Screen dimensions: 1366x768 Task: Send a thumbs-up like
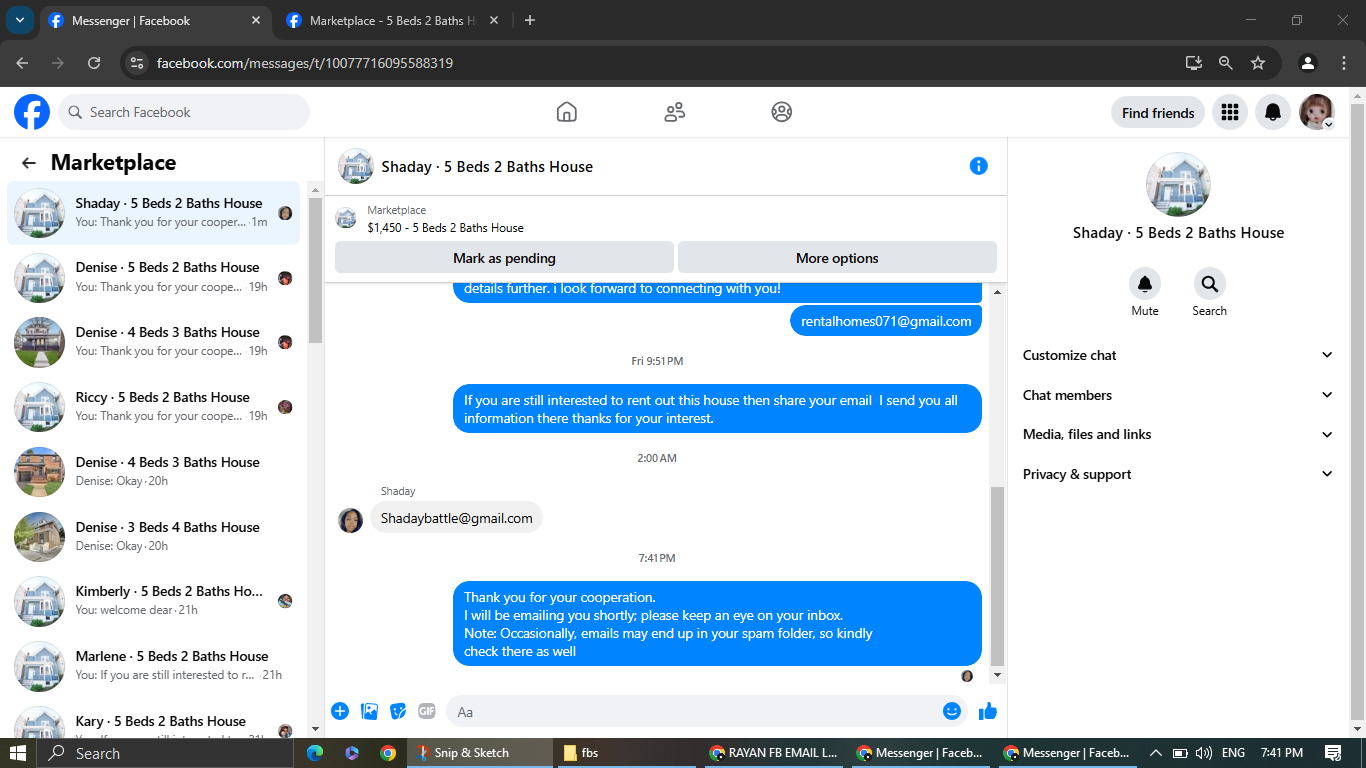pos(988,711)
